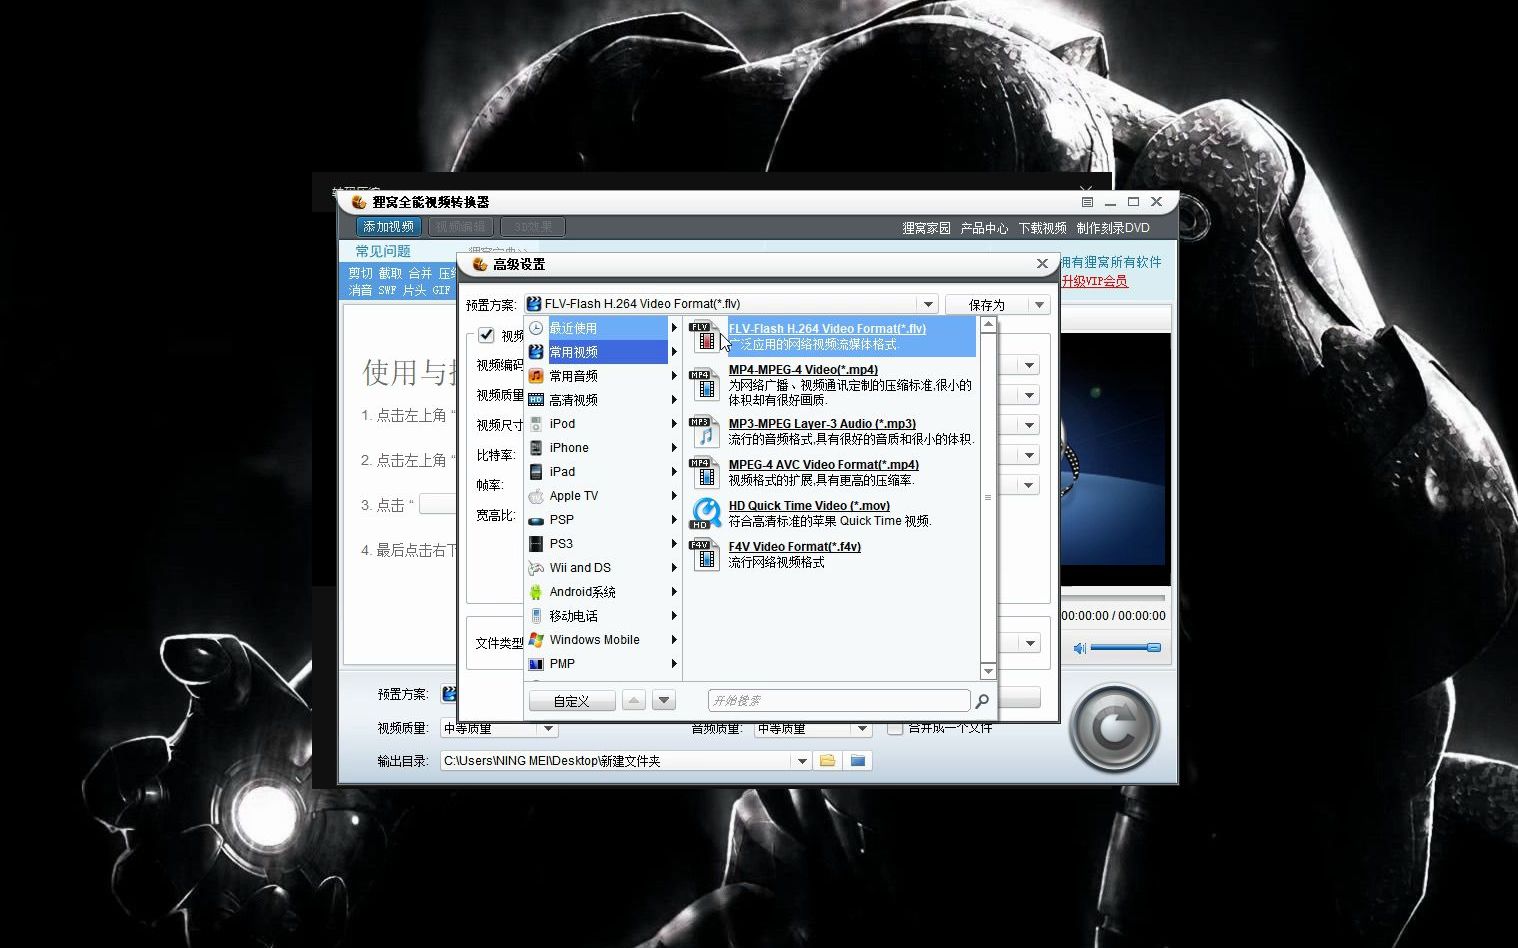The image size is (1518, 948).
Task: Click the magnifier search icon
Action: (982, 701)
